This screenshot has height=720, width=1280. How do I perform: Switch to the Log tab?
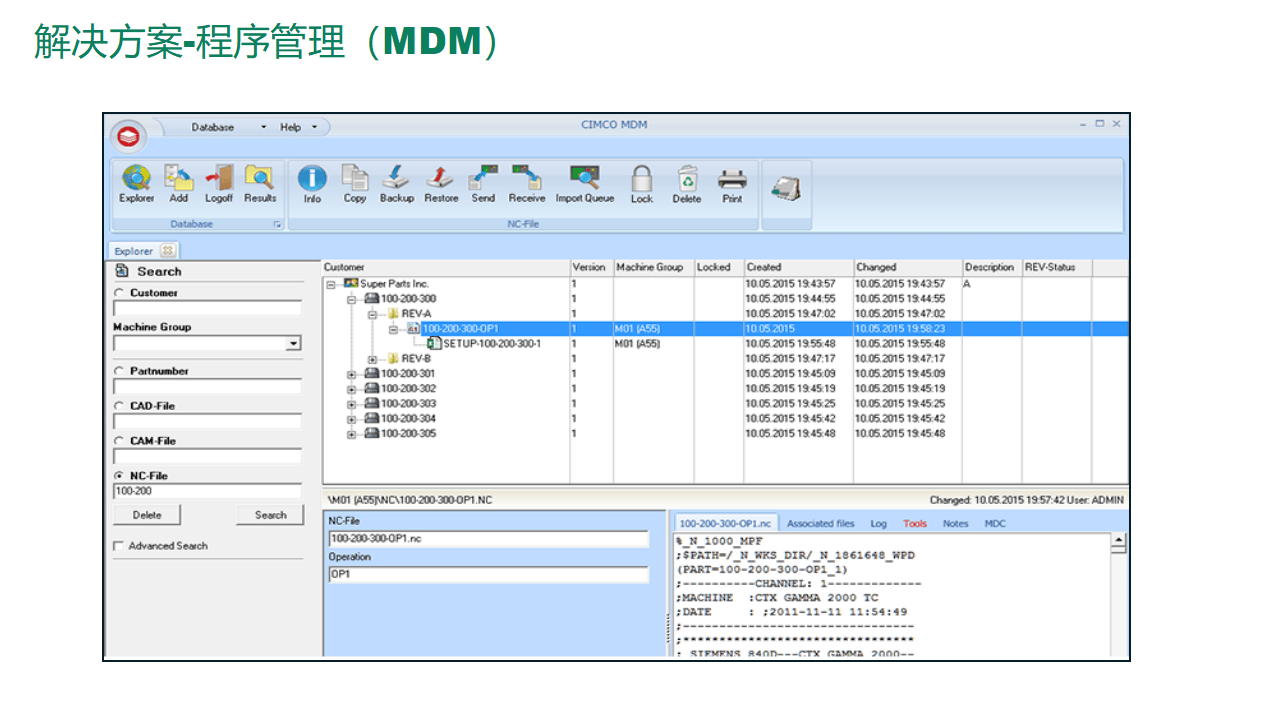pyautogui.click(x=878, y=523)
